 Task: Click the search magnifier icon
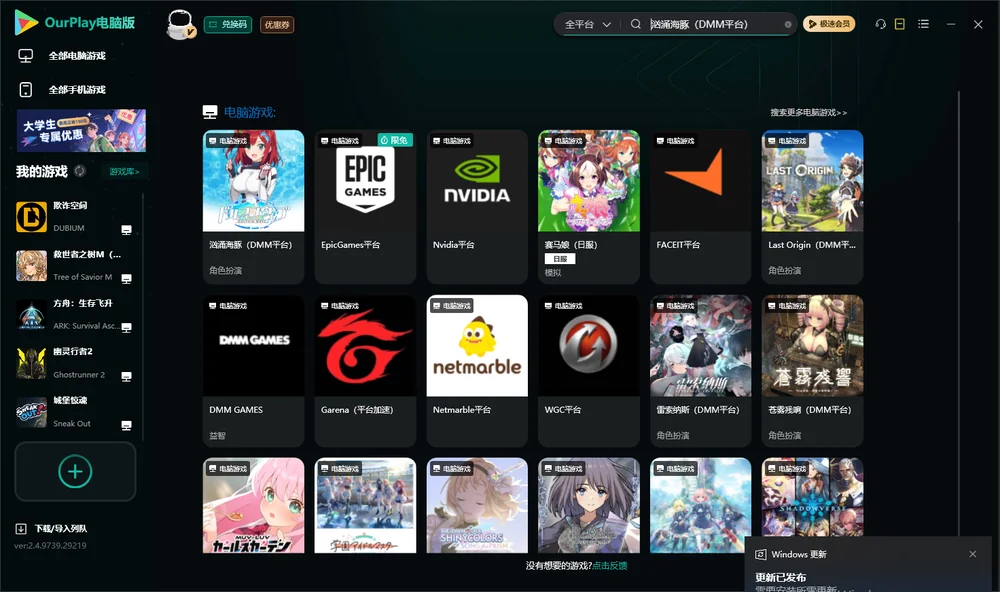click(635, 24)
